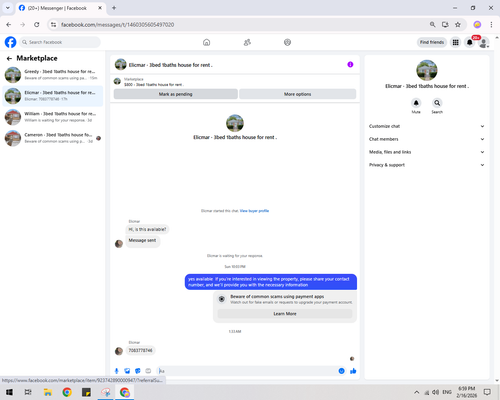Open the Friends icon in top navigation
500x400 pixels.
click(x=247, y=42)
